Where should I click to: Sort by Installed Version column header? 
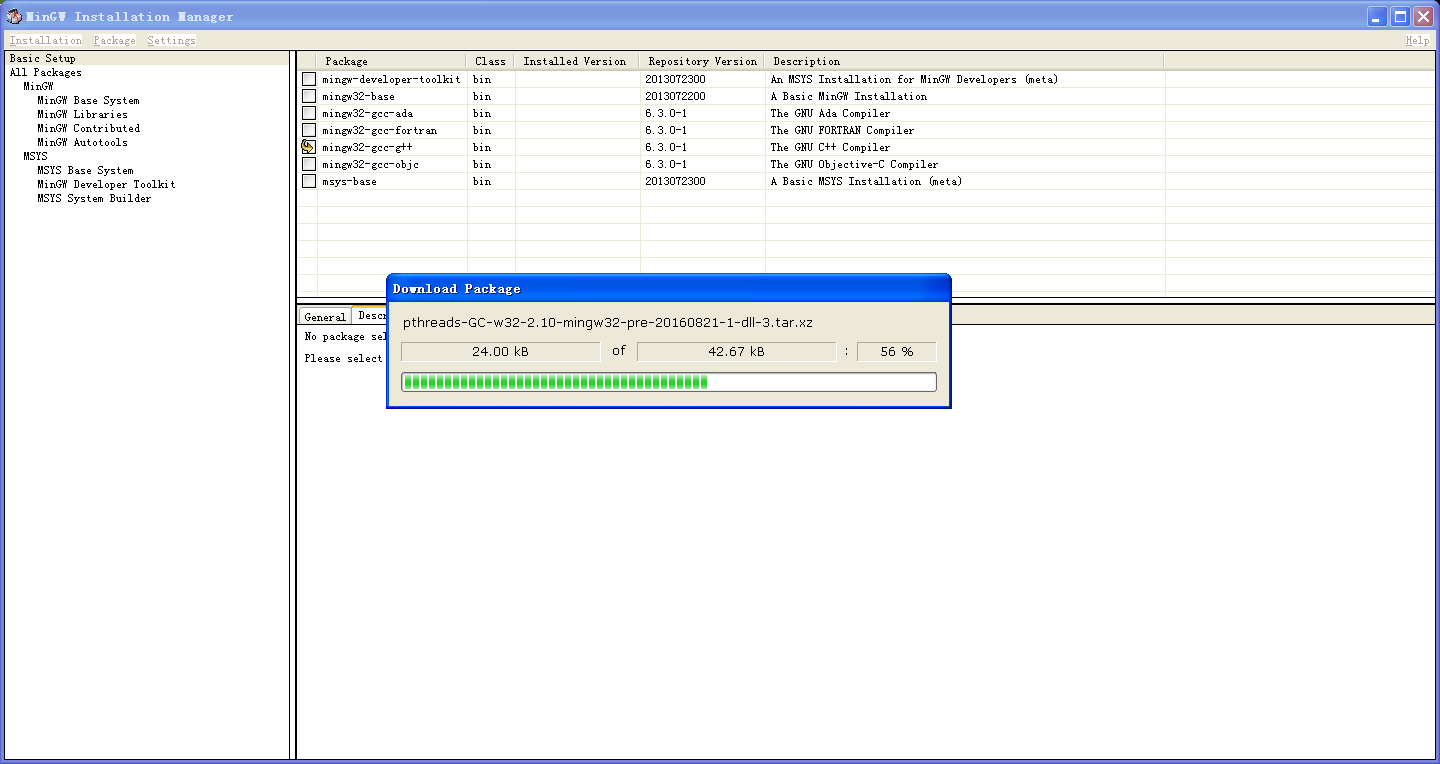577,61
